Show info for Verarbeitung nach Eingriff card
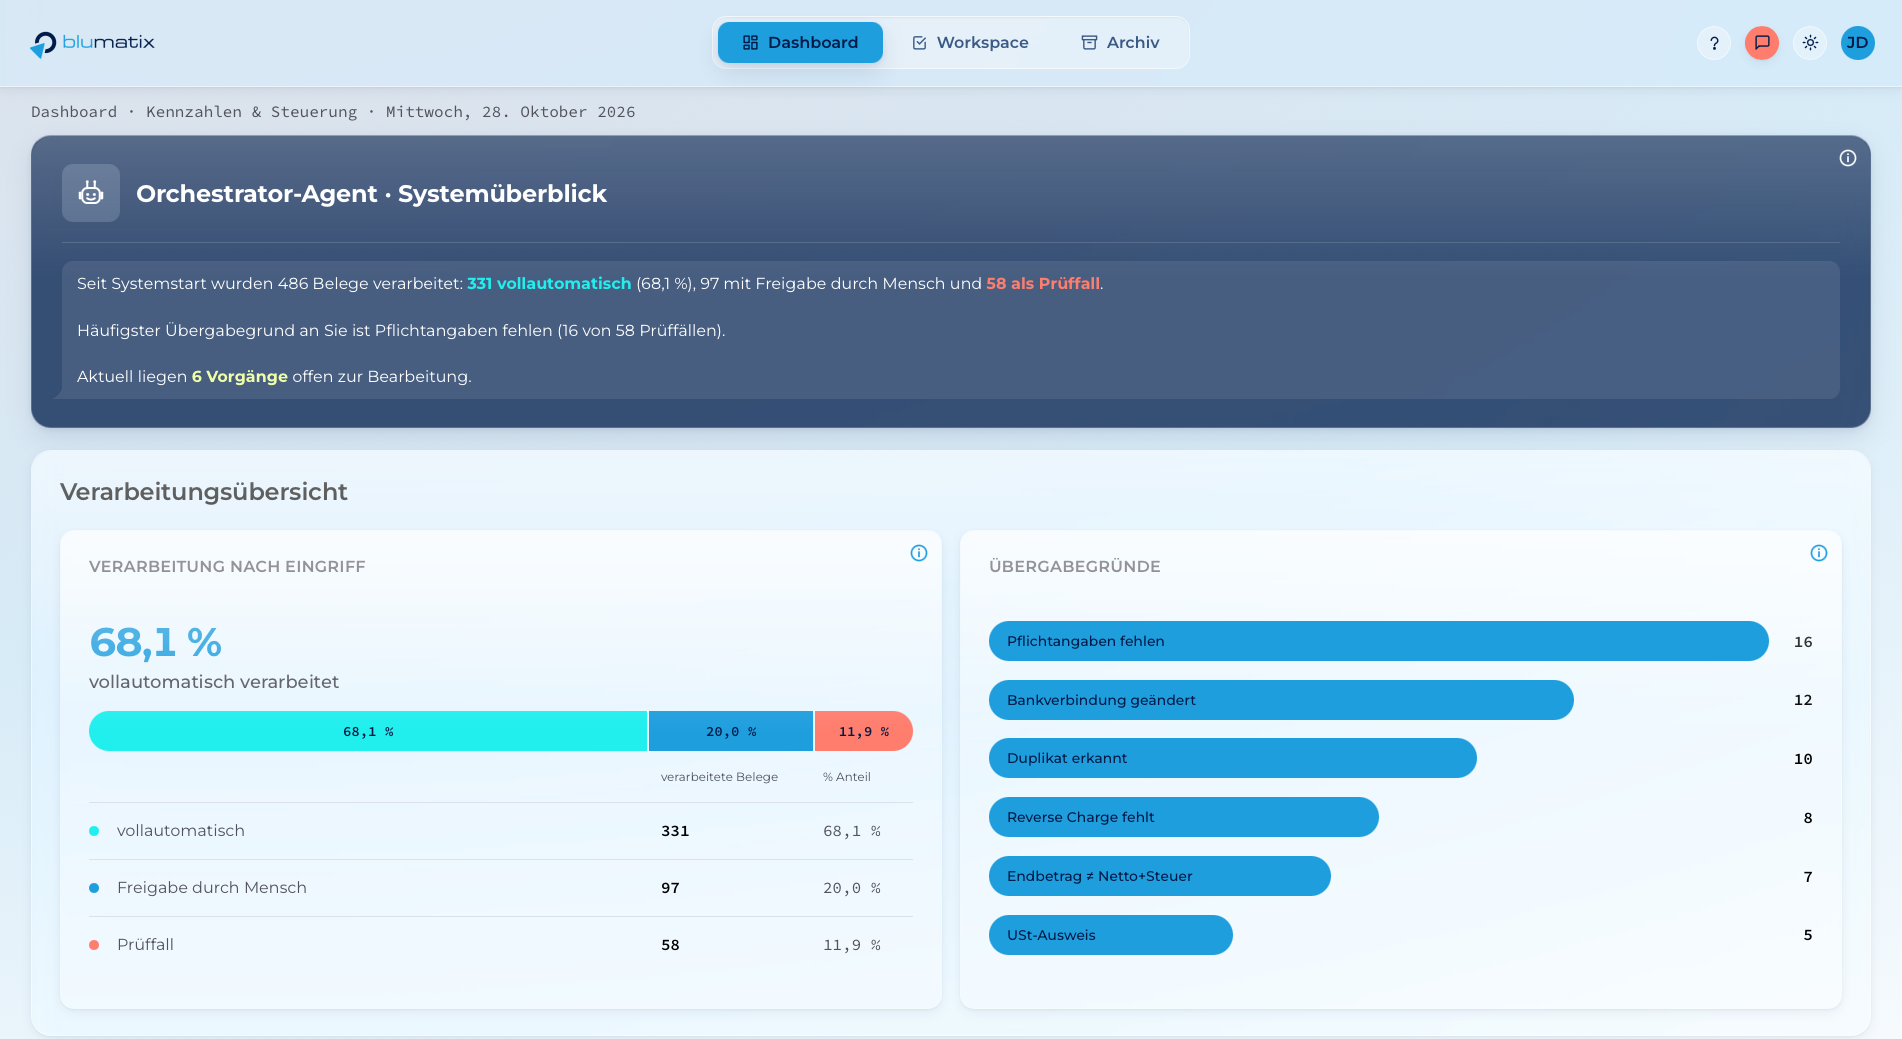 (x=919, y=553)
